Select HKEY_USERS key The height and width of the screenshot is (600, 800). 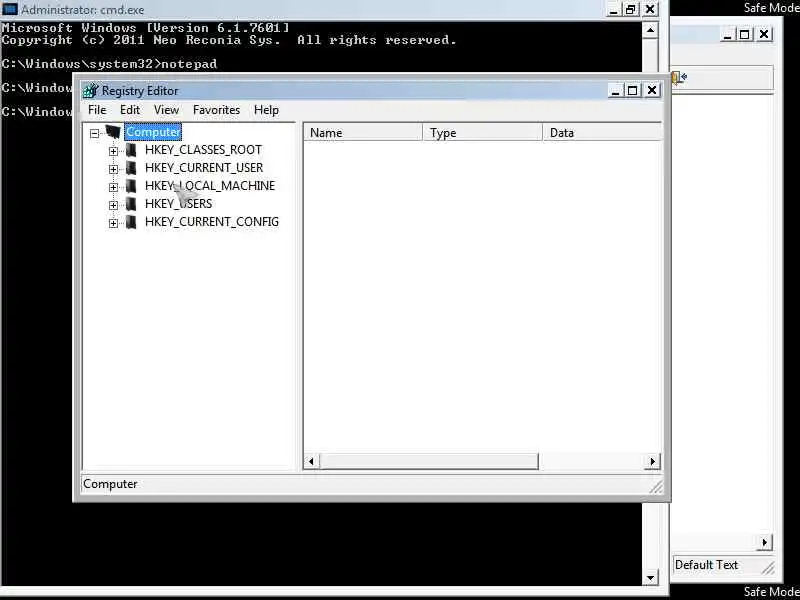tap(179, 204)
